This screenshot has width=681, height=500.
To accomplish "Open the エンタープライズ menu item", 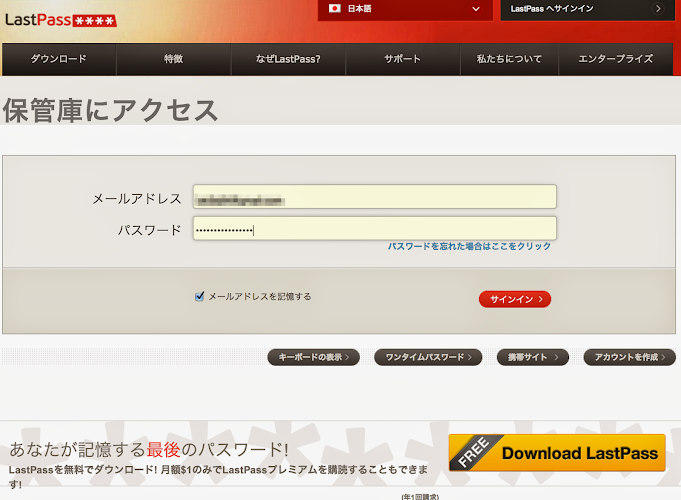I will (x=615, y=59).
